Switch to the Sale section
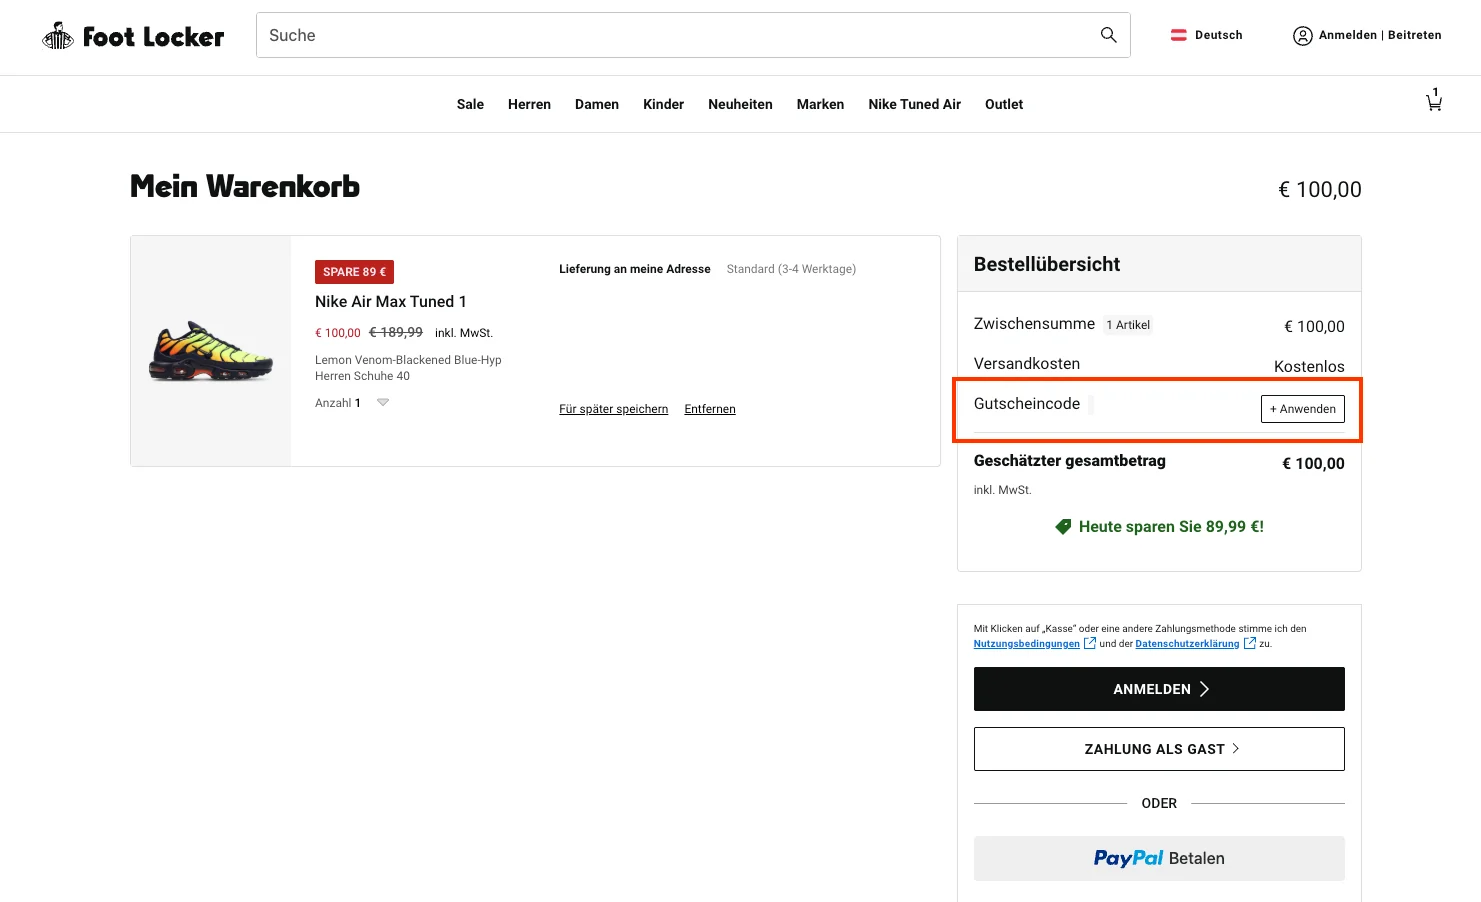The height and width of the screenshot is (902, 1481). (470, 104)
